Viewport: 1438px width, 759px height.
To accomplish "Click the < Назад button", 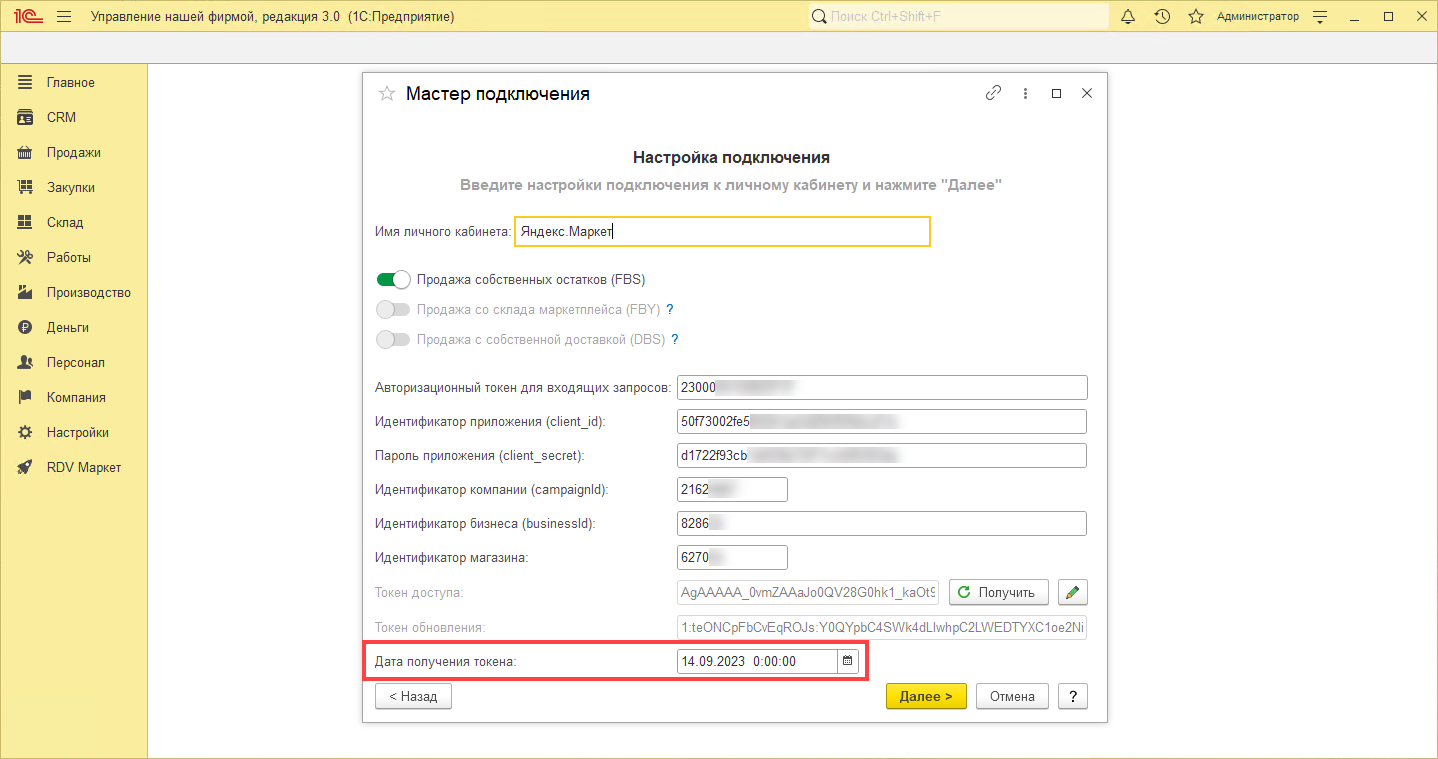I will click(x=413, y=696).
